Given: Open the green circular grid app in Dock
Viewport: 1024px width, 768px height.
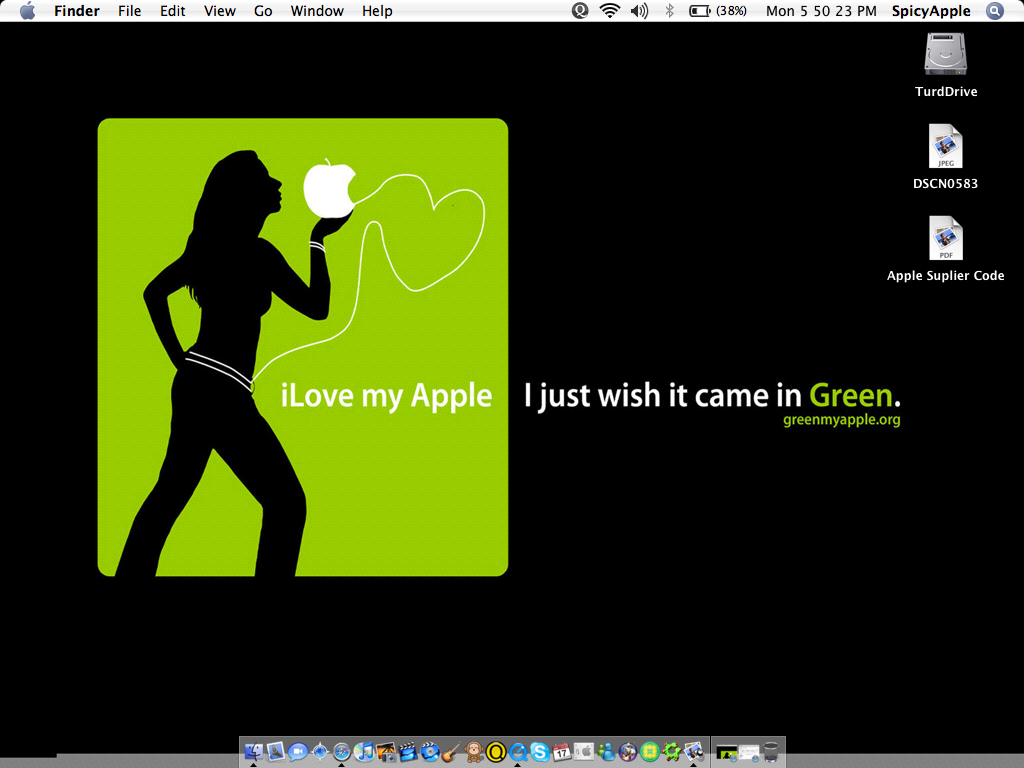Looking at the screenshot, I should [x=650, y=752].
